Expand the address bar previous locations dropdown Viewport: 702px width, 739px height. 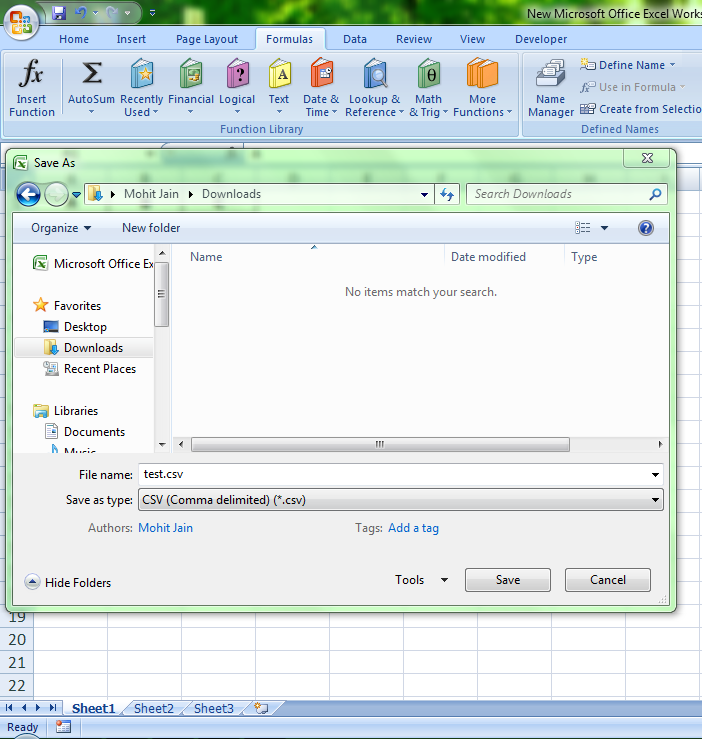click(x=424, y=194)
